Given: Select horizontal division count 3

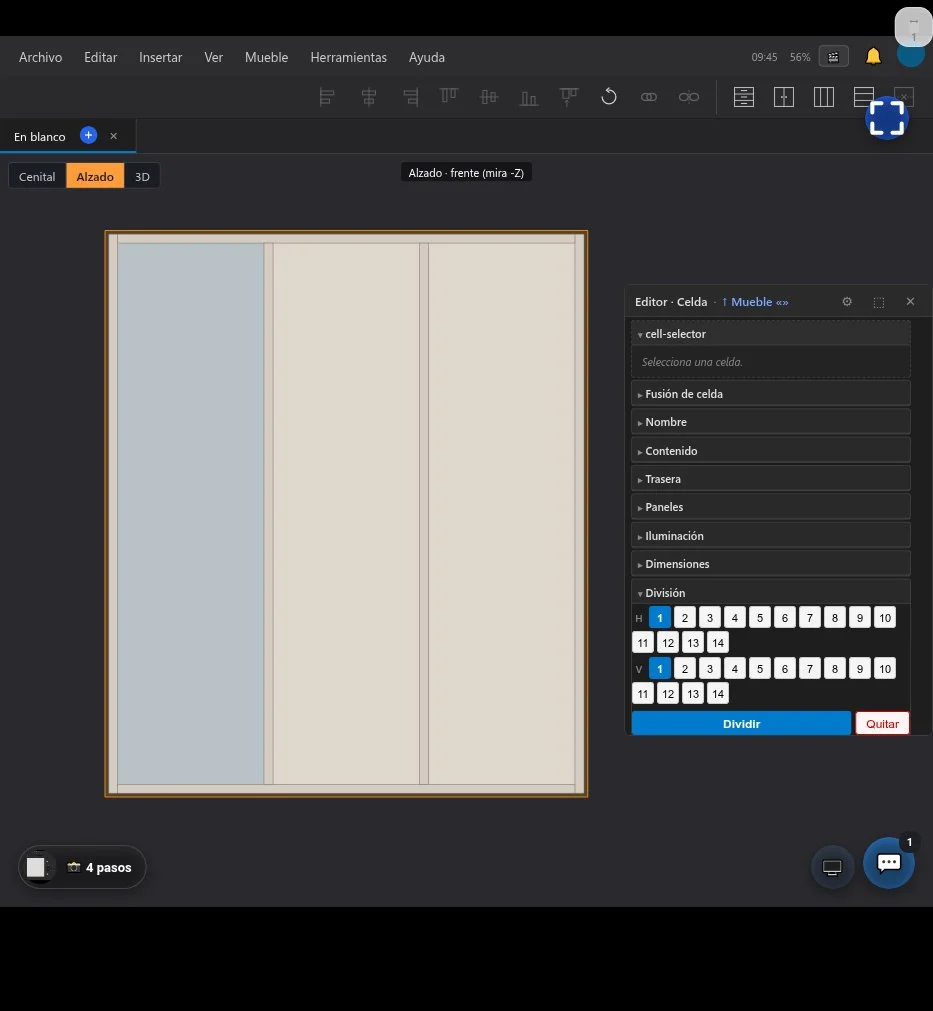Looking at the screenshot, I should click(710, 618).
